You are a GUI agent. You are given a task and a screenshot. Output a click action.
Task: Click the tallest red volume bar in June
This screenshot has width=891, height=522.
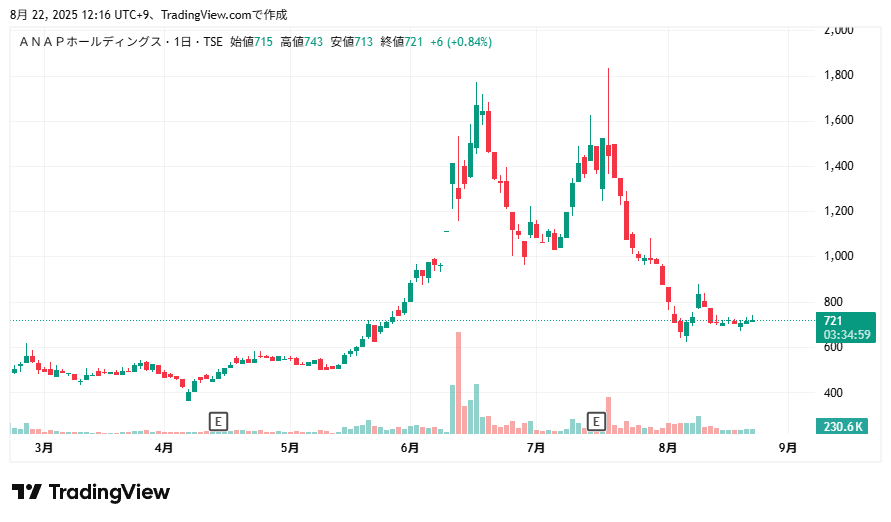(x=459, y=383)
